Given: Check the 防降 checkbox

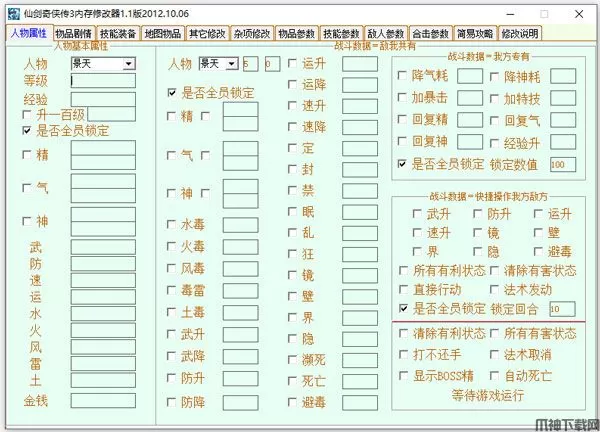Looking at the screenshot, I should coord(171,402).
